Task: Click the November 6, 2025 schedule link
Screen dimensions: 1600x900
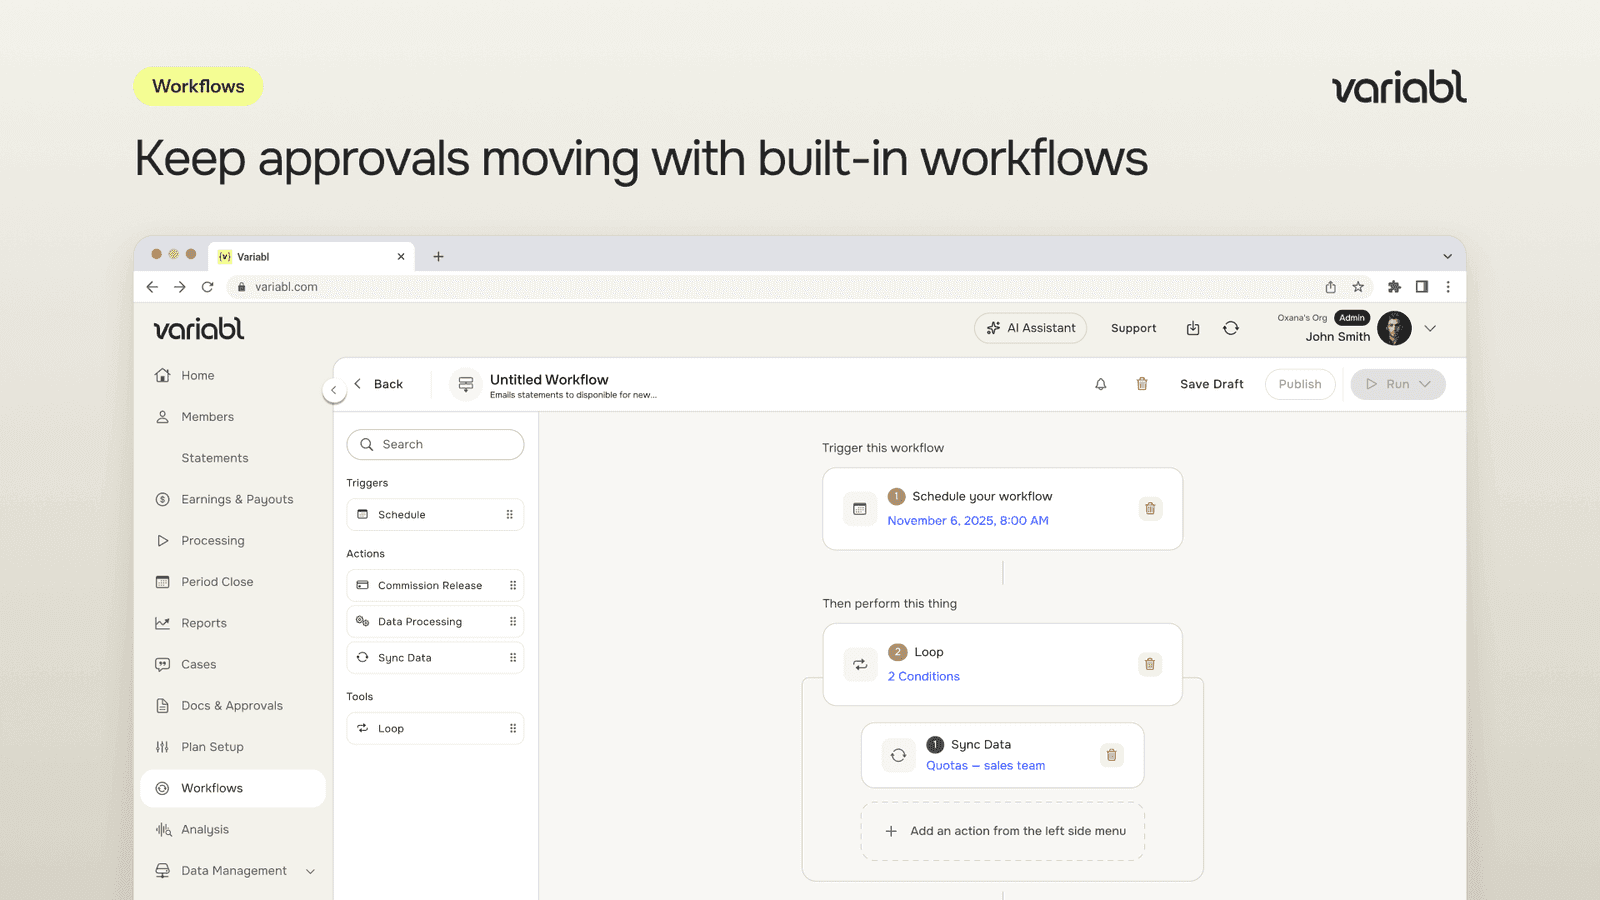Action: coord(968,521)
